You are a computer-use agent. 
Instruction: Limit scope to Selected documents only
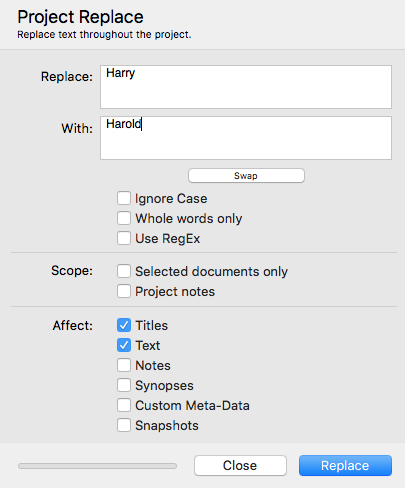124,271
